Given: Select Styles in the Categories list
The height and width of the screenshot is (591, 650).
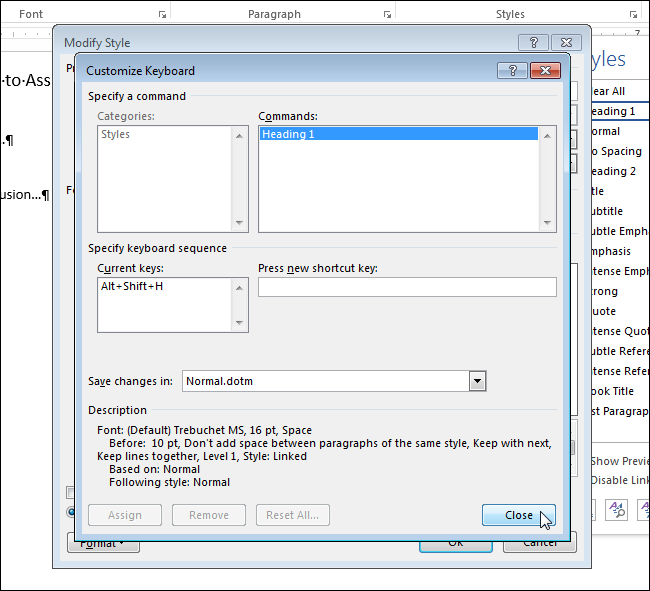Looking at the screenshot, I should 116,134.
